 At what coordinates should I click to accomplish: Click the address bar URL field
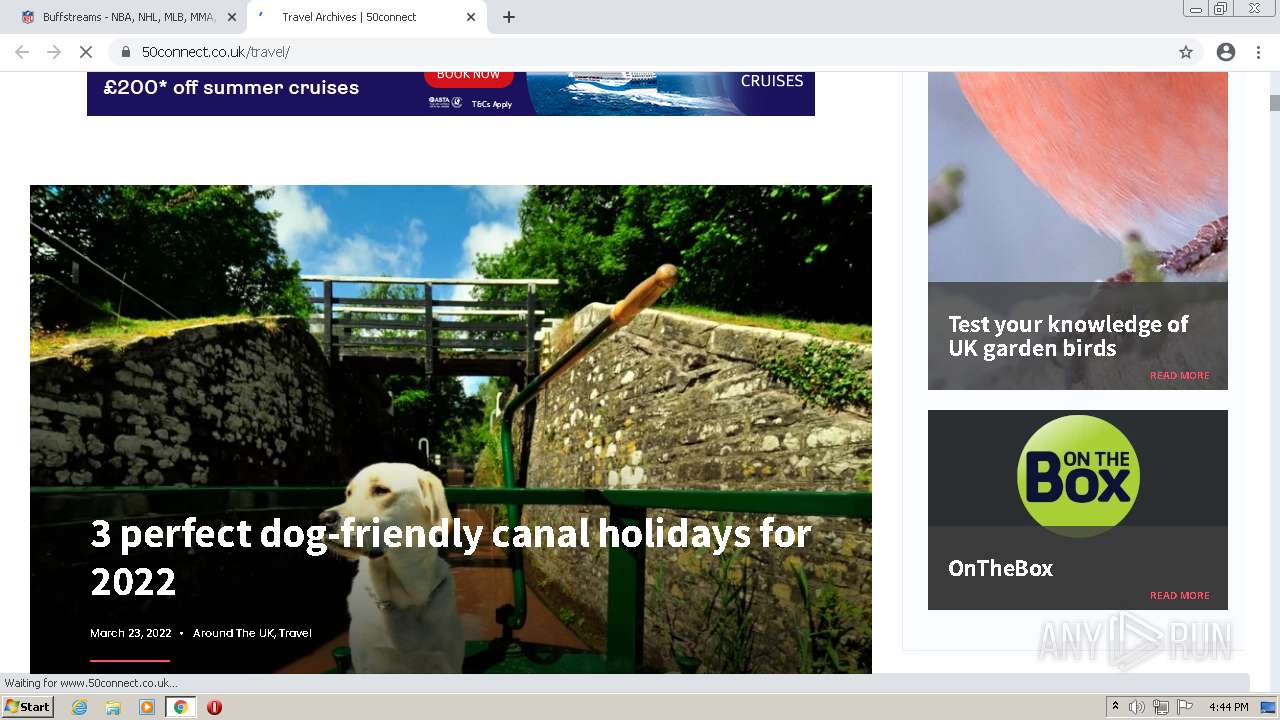(640, 52)
